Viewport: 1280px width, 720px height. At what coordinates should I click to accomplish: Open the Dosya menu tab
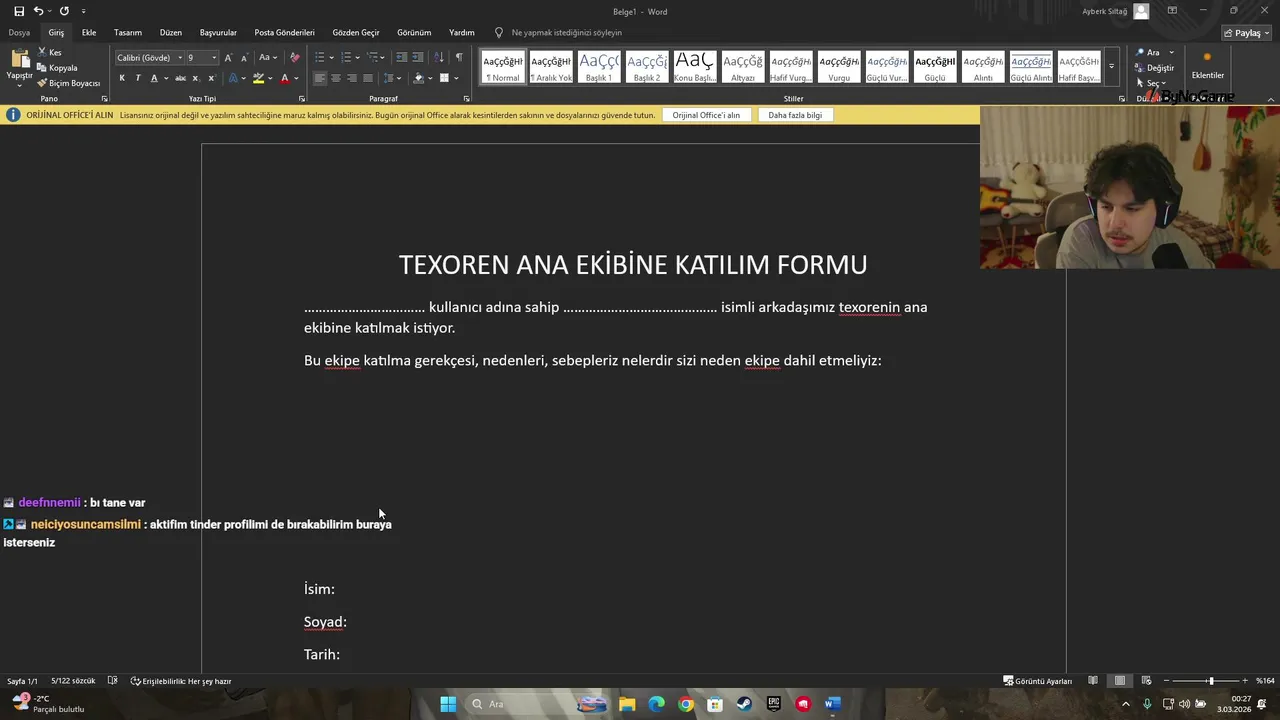[19, 33]
